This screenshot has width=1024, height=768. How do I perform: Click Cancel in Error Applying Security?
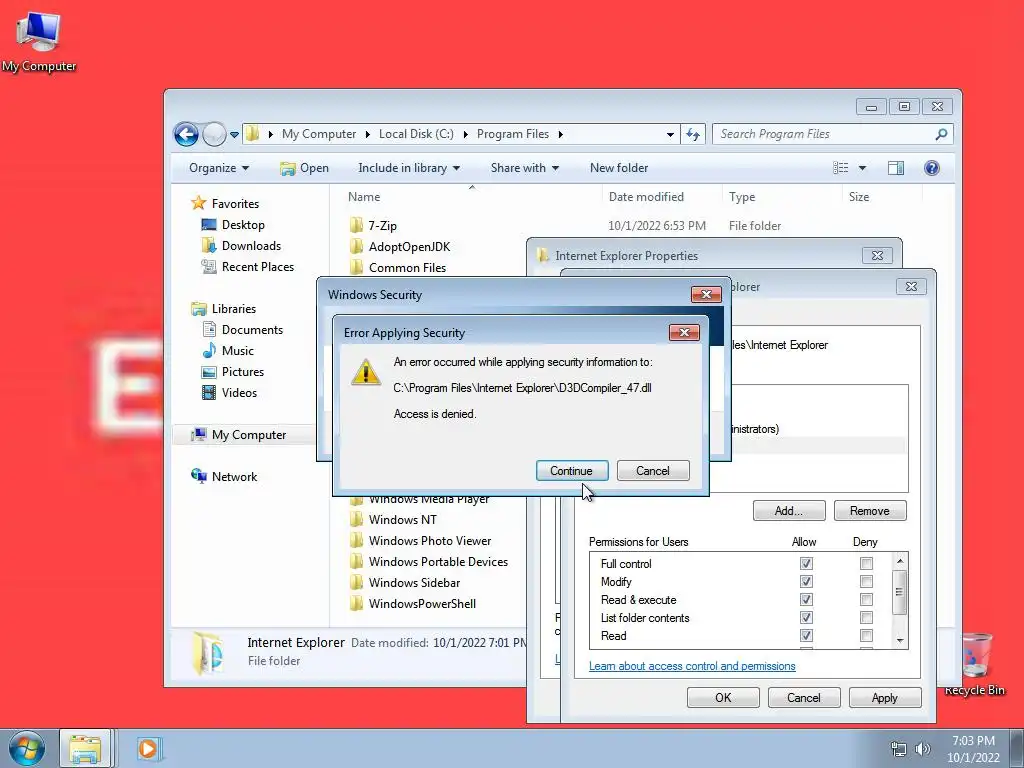tap(652, 471)
